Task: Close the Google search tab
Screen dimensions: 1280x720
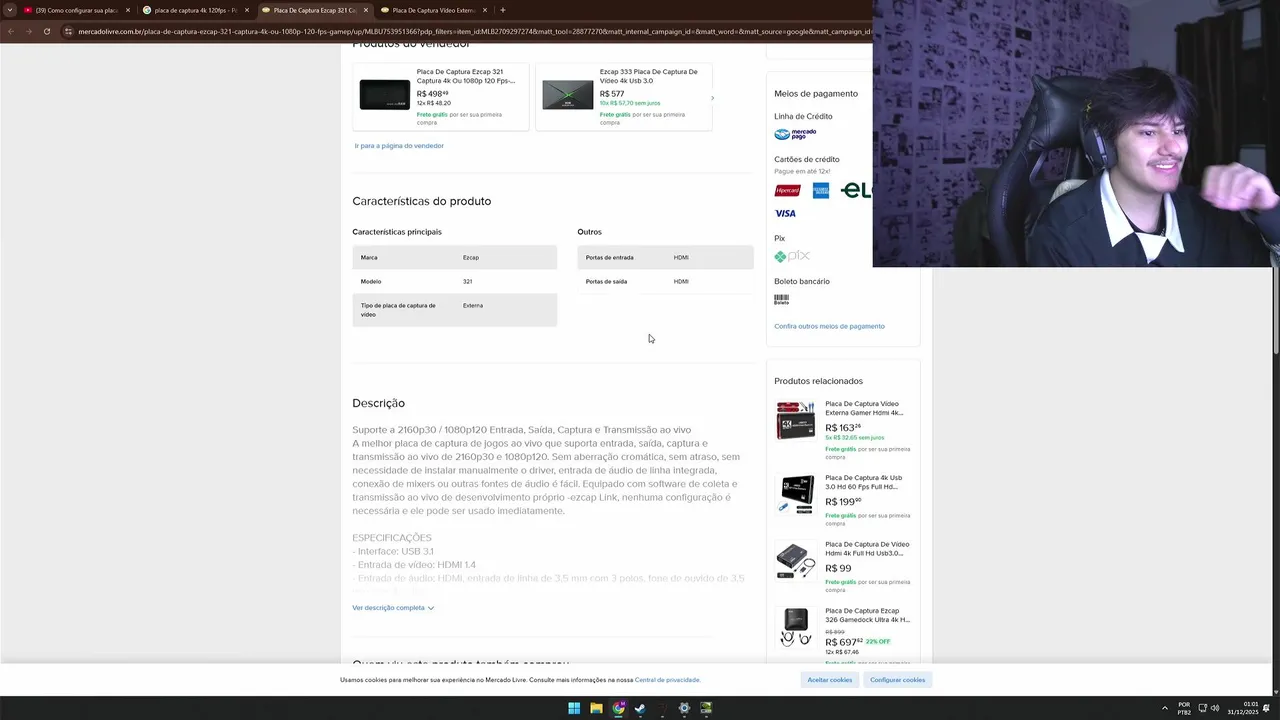Action: click(247, 10)
